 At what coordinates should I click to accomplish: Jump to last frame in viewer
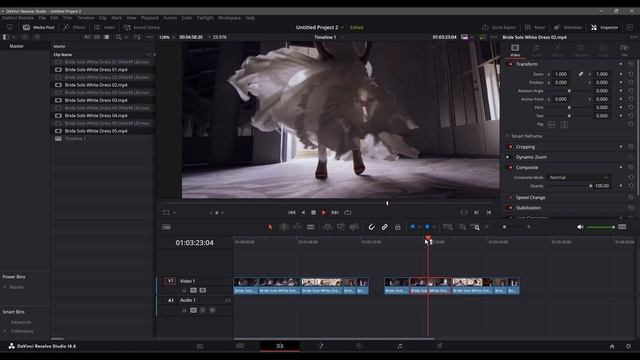pos(335,212)
